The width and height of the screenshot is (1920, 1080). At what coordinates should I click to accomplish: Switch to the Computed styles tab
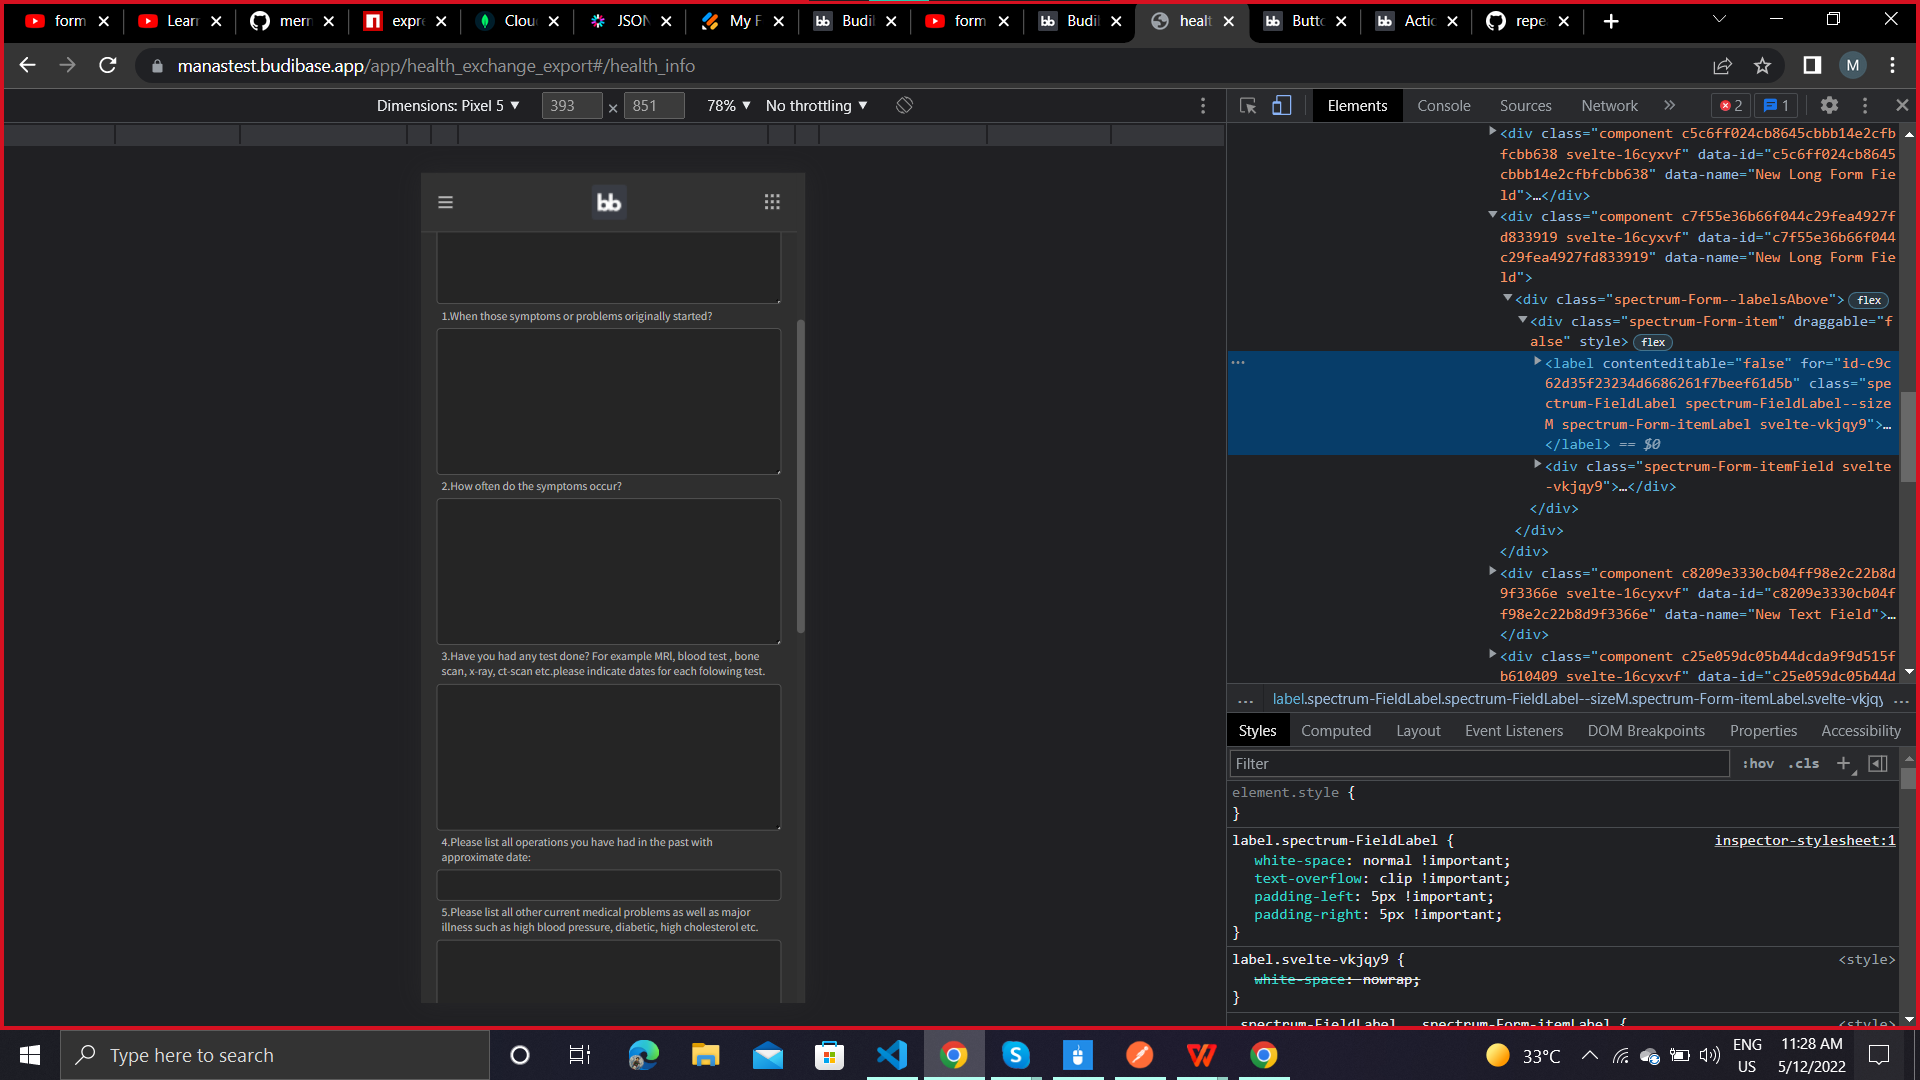[x=1336, y=730]
